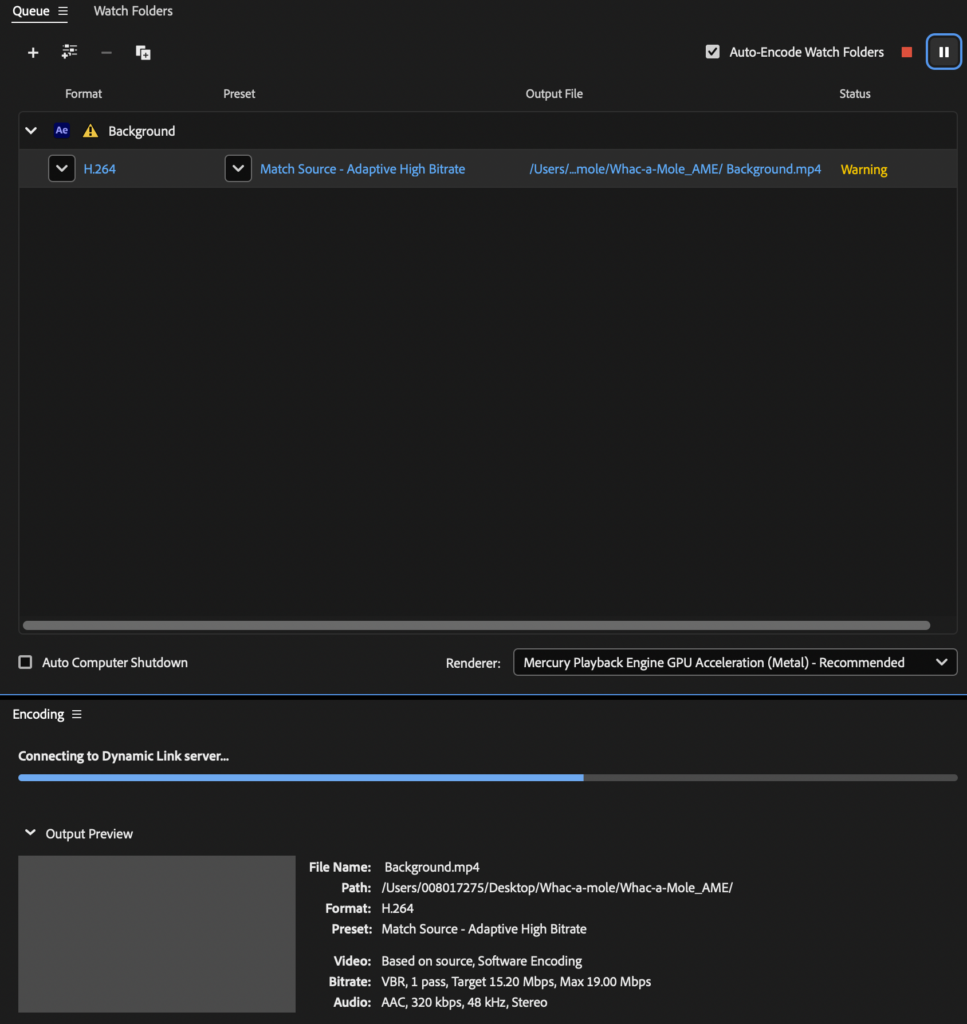Open the preset dropdown arrow

click(x=238, y=169)
